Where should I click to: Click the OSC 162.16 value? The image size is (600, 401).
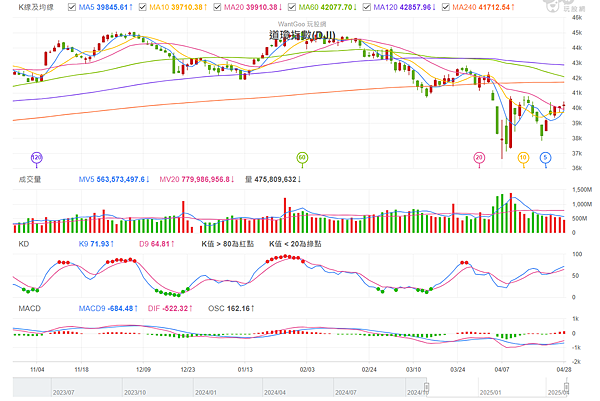231,308
